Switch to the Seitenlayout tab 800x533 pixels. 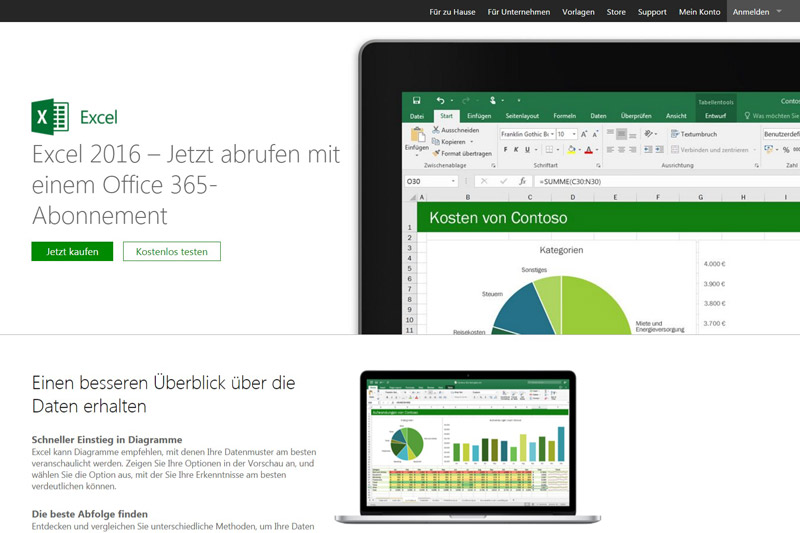[522, 116]
